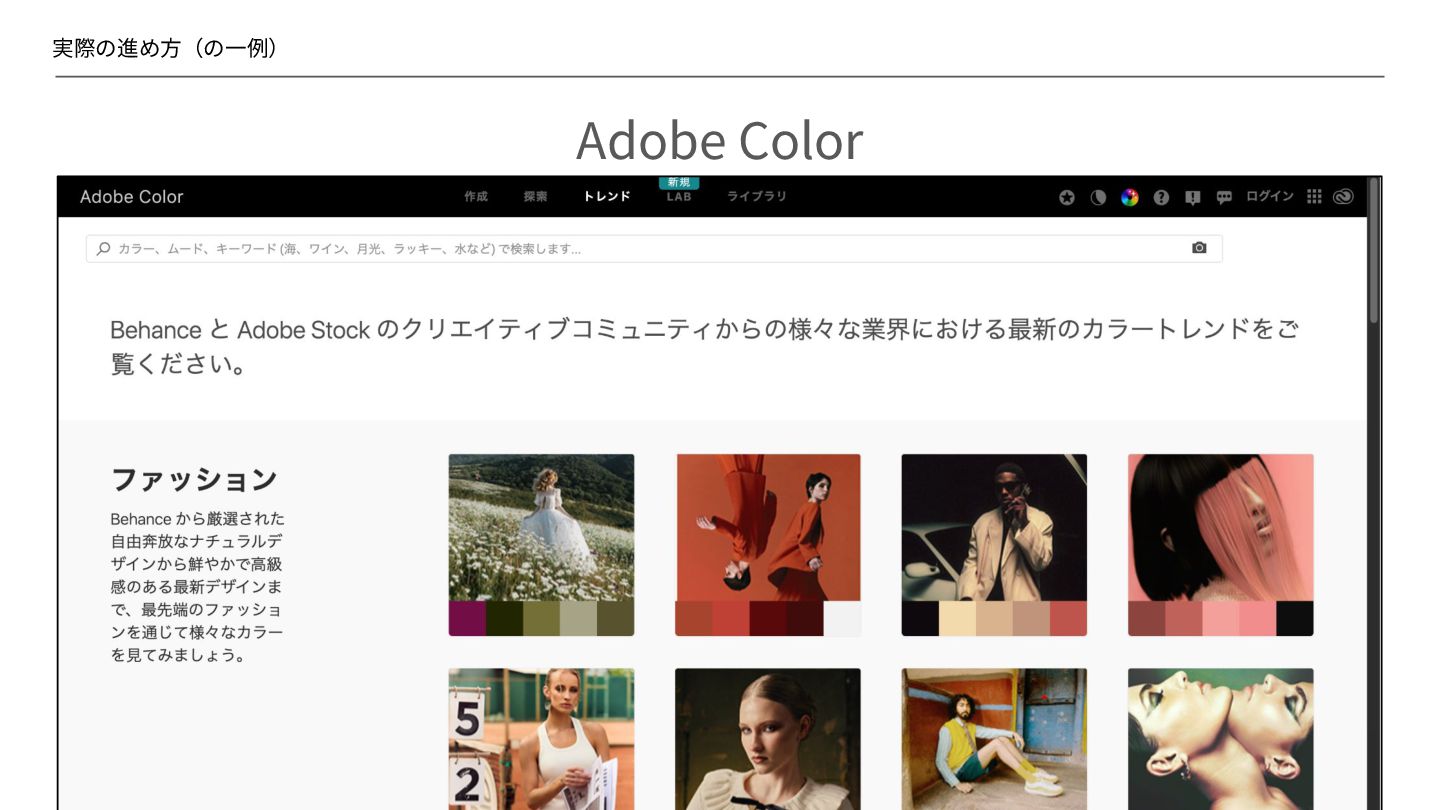Go to the ライブラリ tab
1440x810 pixels.
coord(757,197)
